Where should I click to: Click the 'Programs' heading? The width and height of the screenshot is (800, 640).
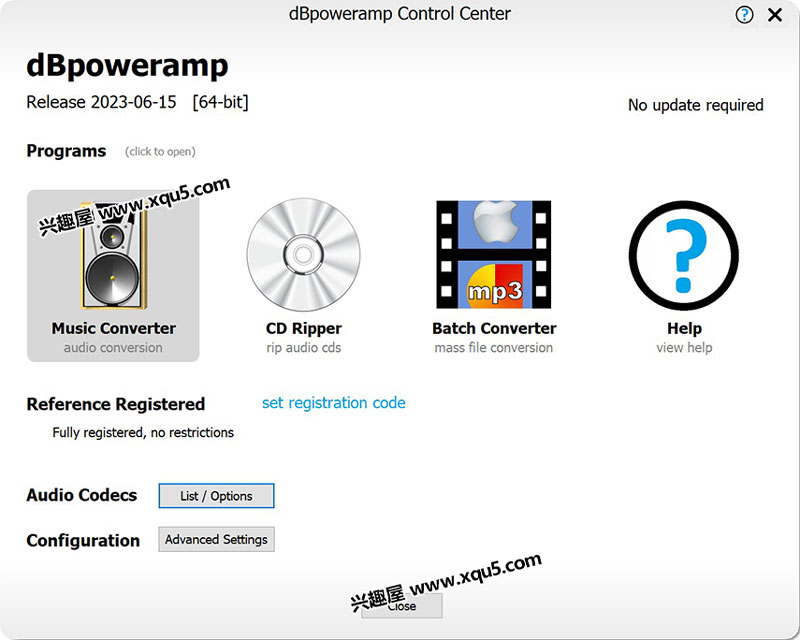point(66,151)
